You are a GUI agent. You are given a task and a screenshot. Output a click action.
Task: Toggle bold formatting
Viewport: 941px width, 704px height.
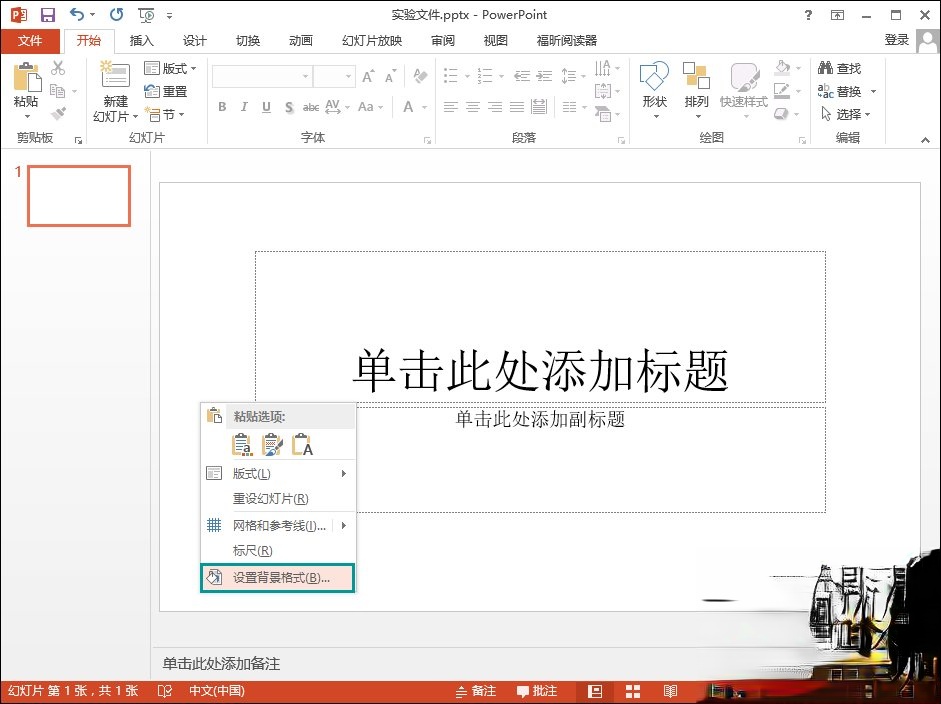tap(222, 106)
